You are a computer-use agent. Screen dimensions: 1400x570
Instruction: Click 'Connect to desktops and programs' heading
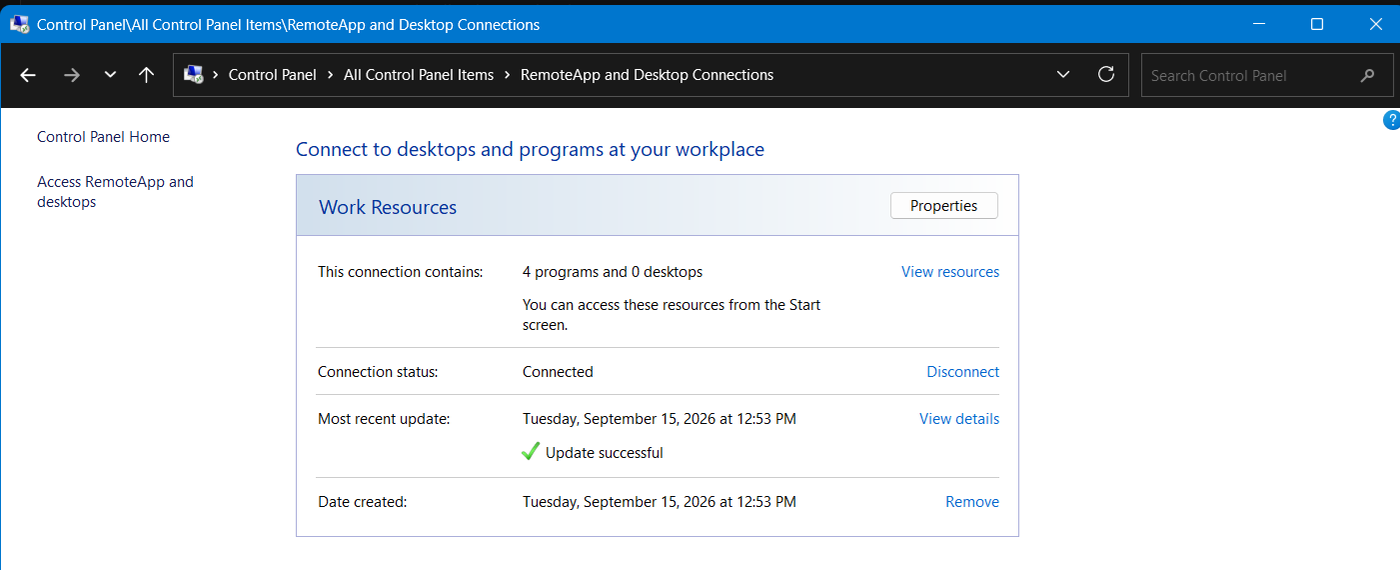tap(530, 150)
